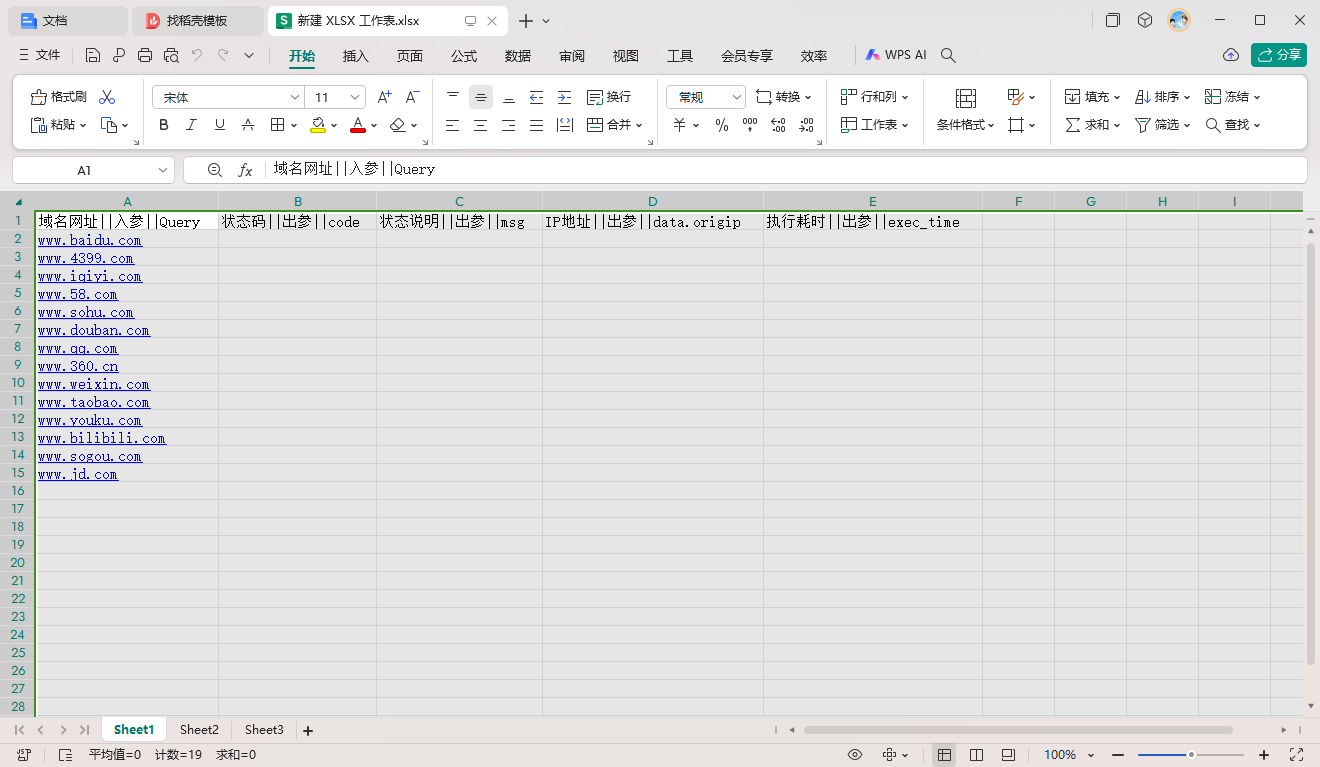Toggle underline formatting
The image size is (1320, 767).
click(x=220, y=125)
